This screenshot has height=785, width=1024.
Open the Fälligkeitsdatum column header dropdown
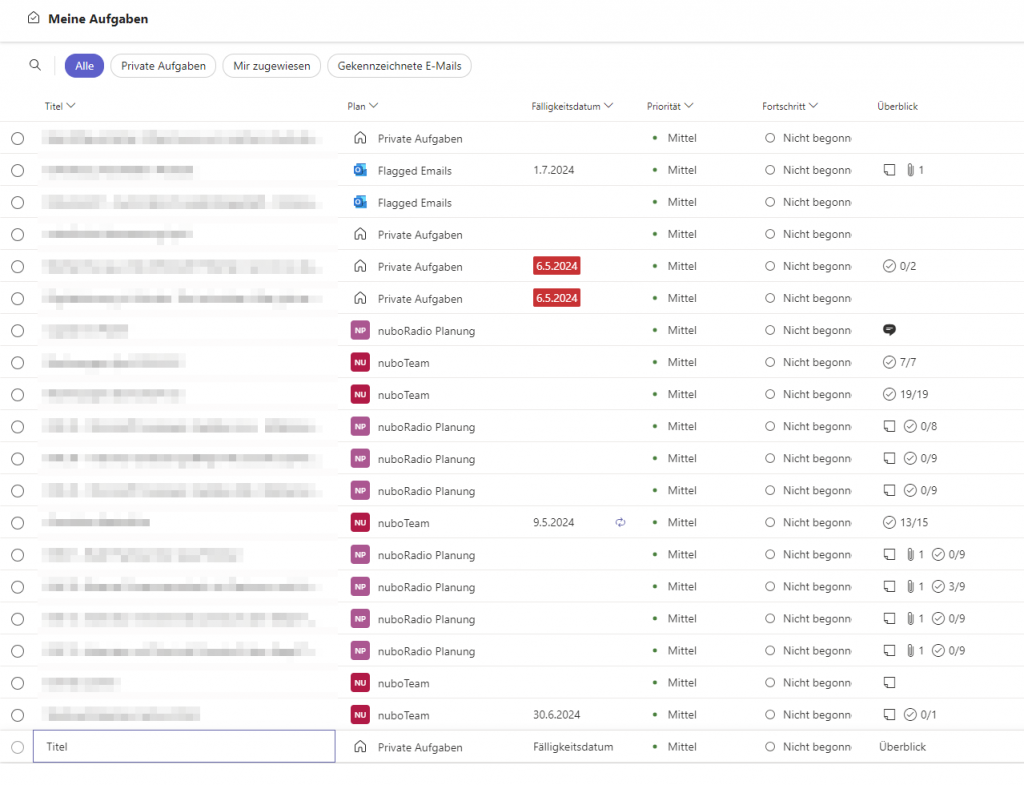point(572,106)
